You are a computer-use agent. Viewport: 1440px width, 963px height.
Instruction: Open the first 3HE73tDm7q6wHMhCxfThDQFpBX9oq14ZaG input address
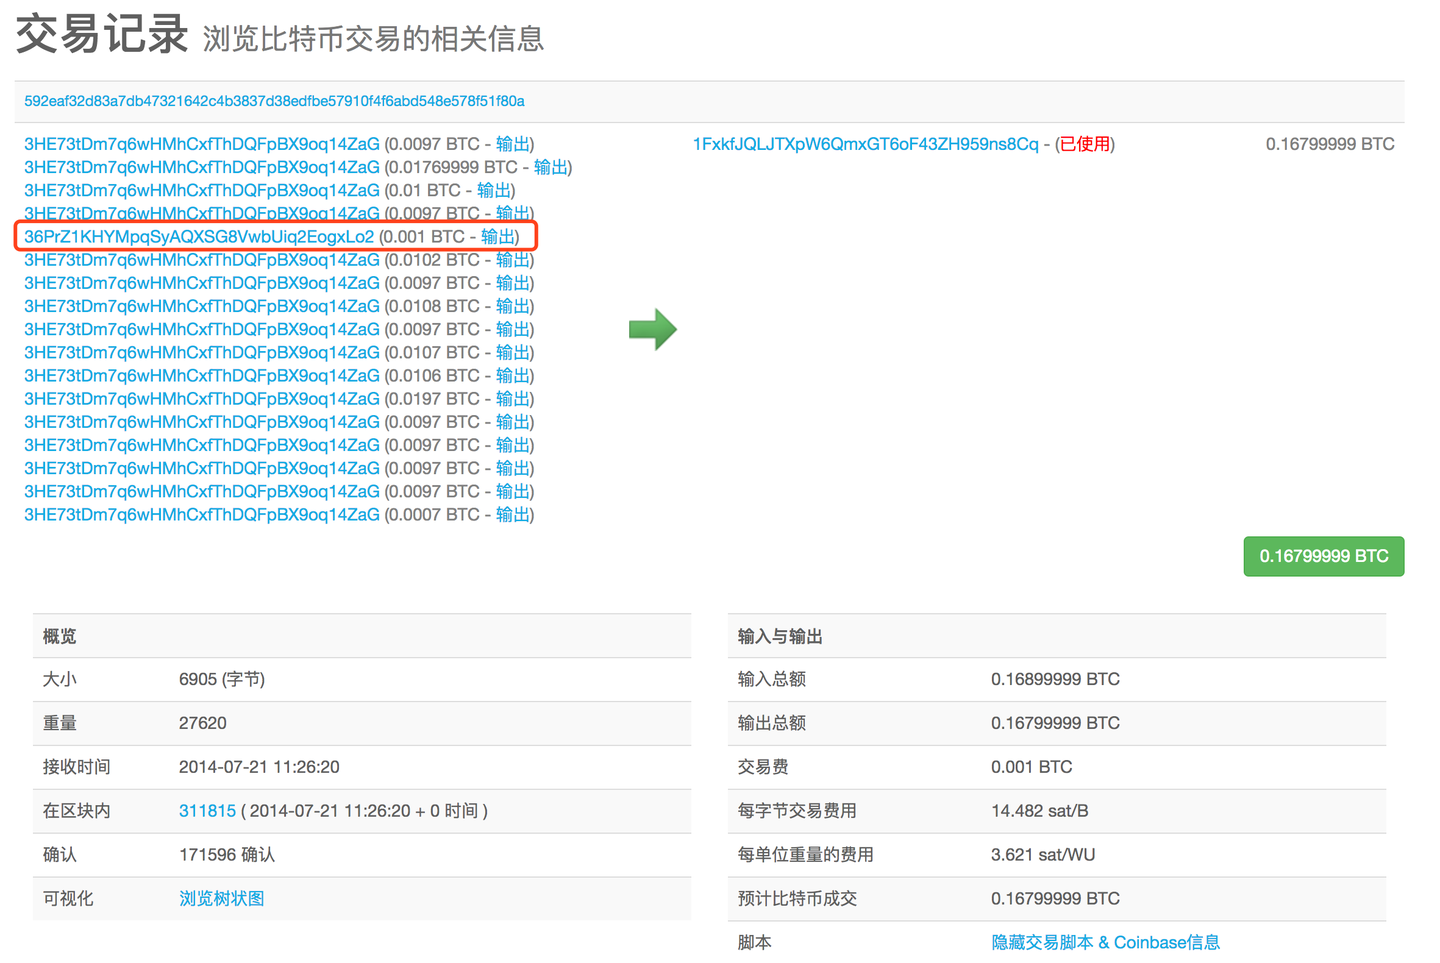[x=202, y=144]
